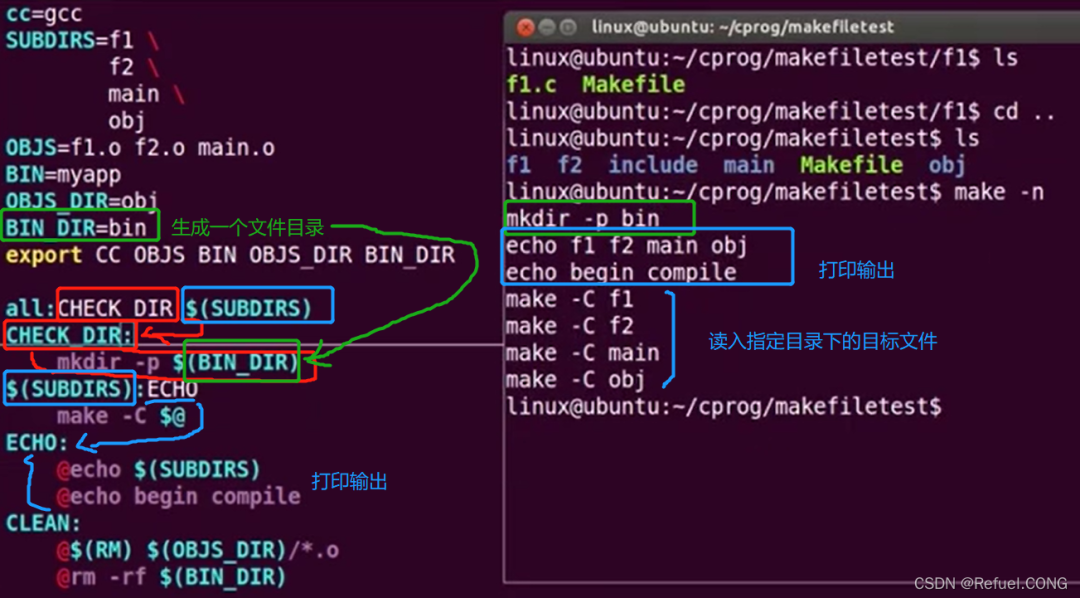
Task: Select the 'include' directory in ls output
Action: (x=653, y=165)
